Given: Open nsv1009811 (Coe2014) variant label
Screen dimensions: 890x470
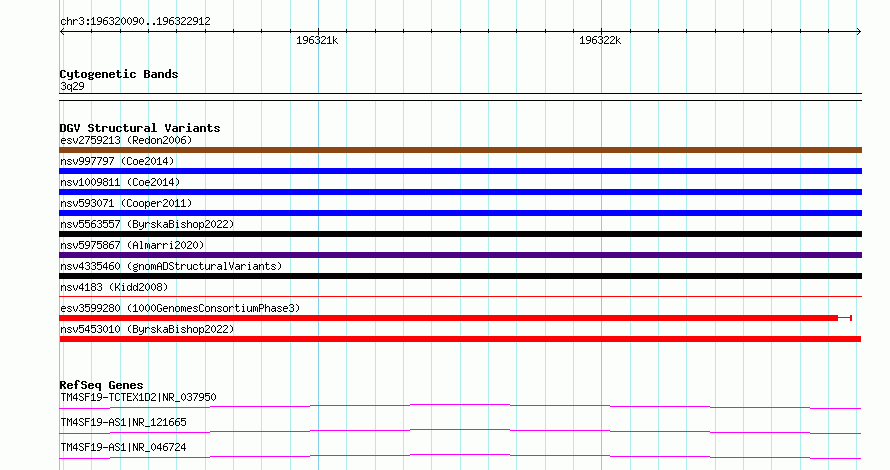Looking at the screenshot, I should (x=120, y=182).
